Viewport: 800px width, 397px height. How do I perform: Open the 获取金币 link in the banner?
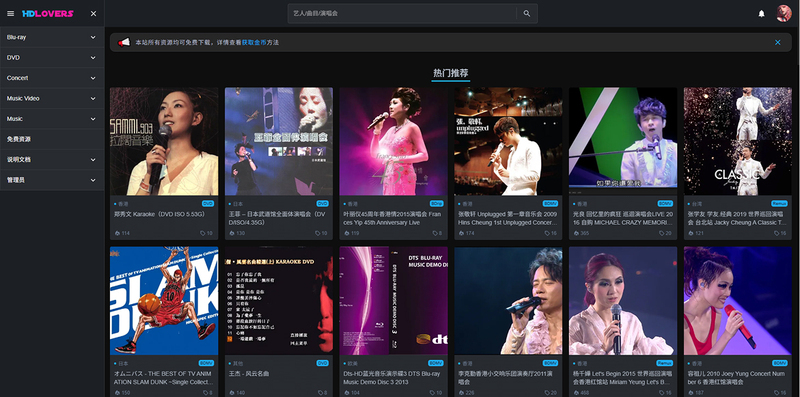pyautogui.click(x=254, y=43)
